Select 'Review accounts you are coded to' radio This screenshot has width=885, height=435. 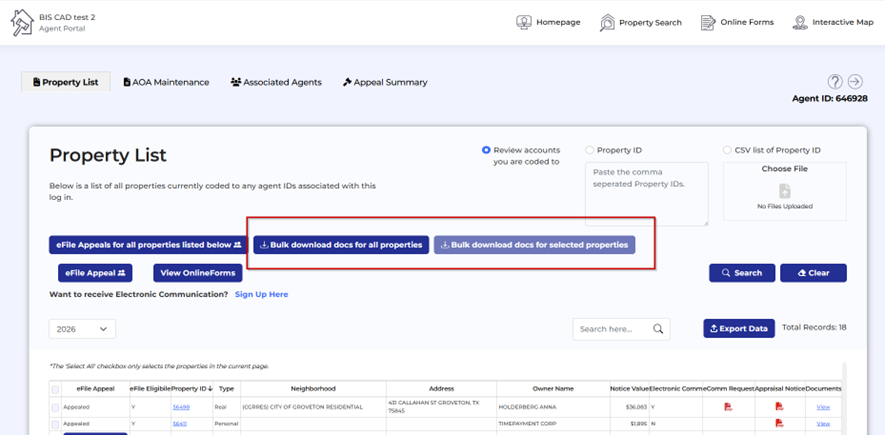click(486, 150)
